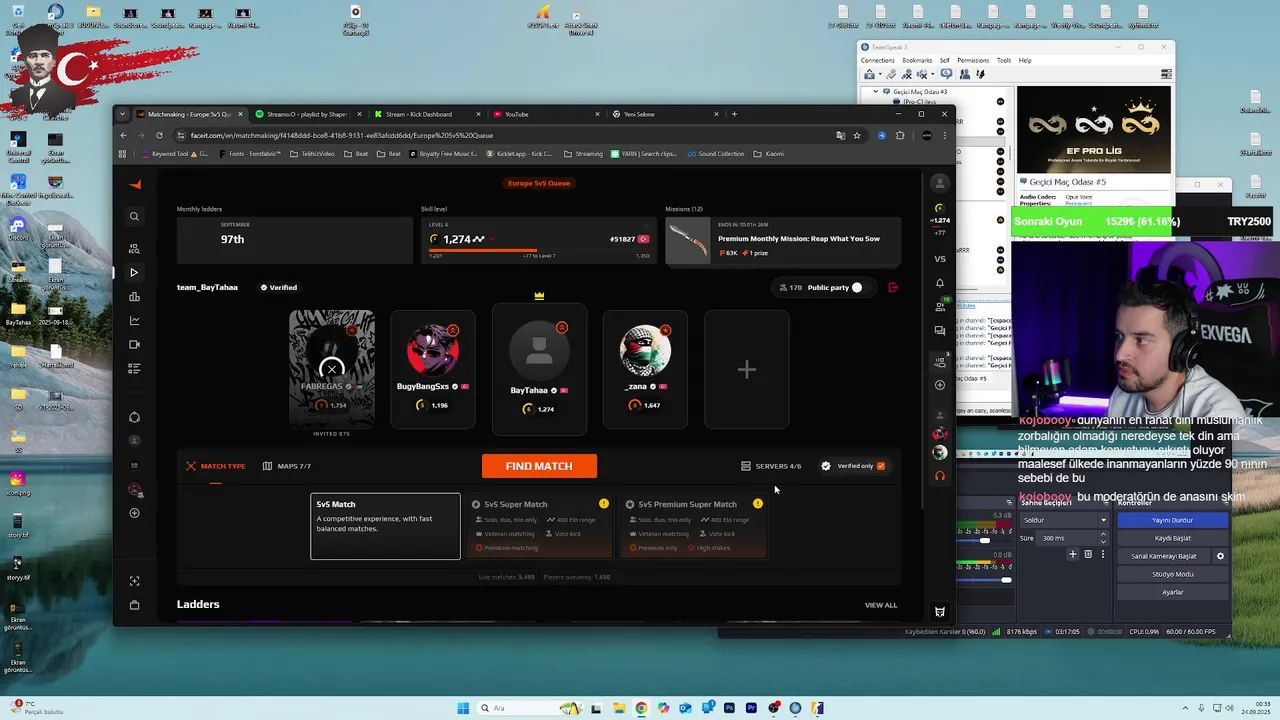Click the OBS virtual camera settings gear
Screen dimensions: 1280x720
1220,556
